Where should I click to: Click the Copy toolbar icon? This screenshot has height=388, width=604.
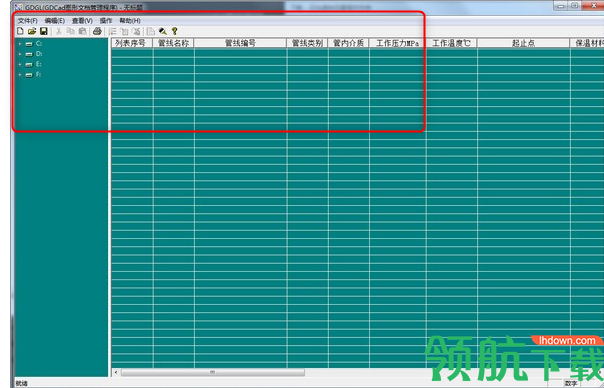point(70,31)
